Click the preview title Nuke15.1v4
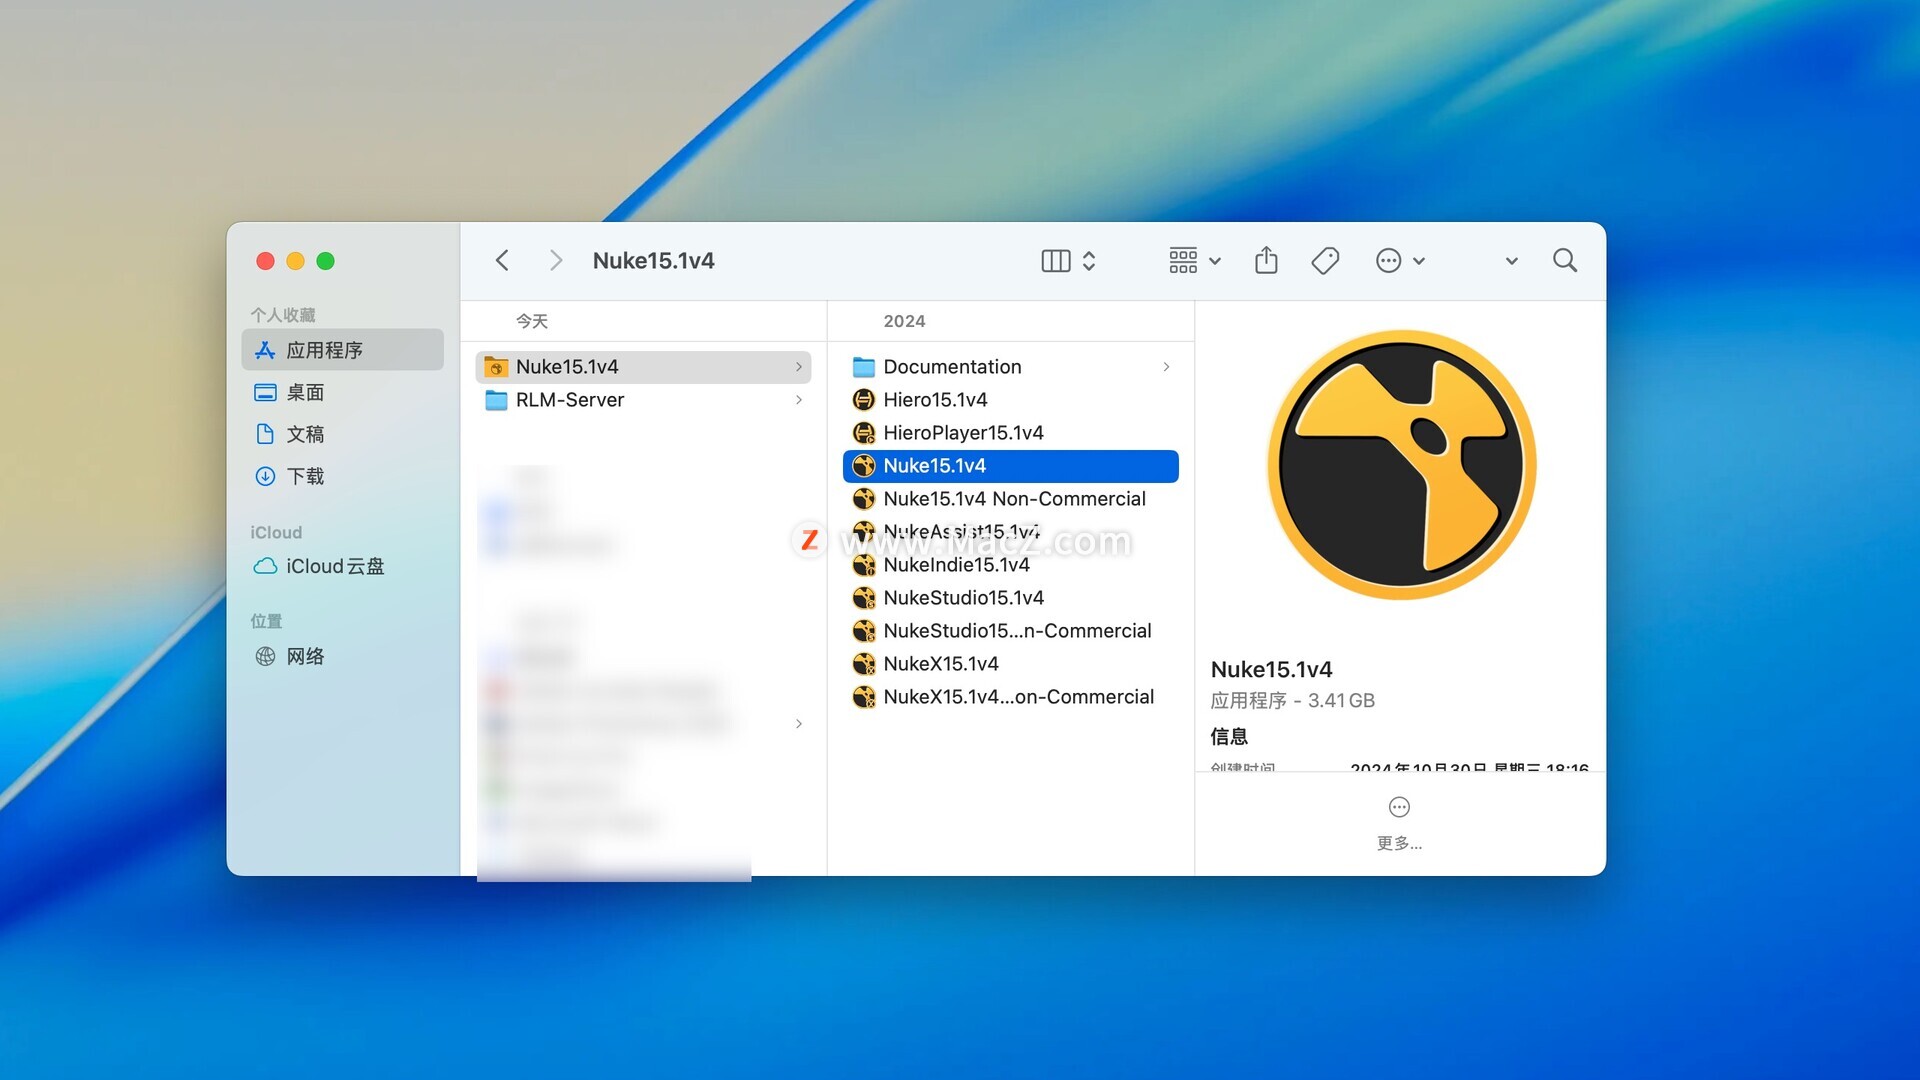The width and height of the screenshot is (1920, 1080). click(x=1271, y=669)
